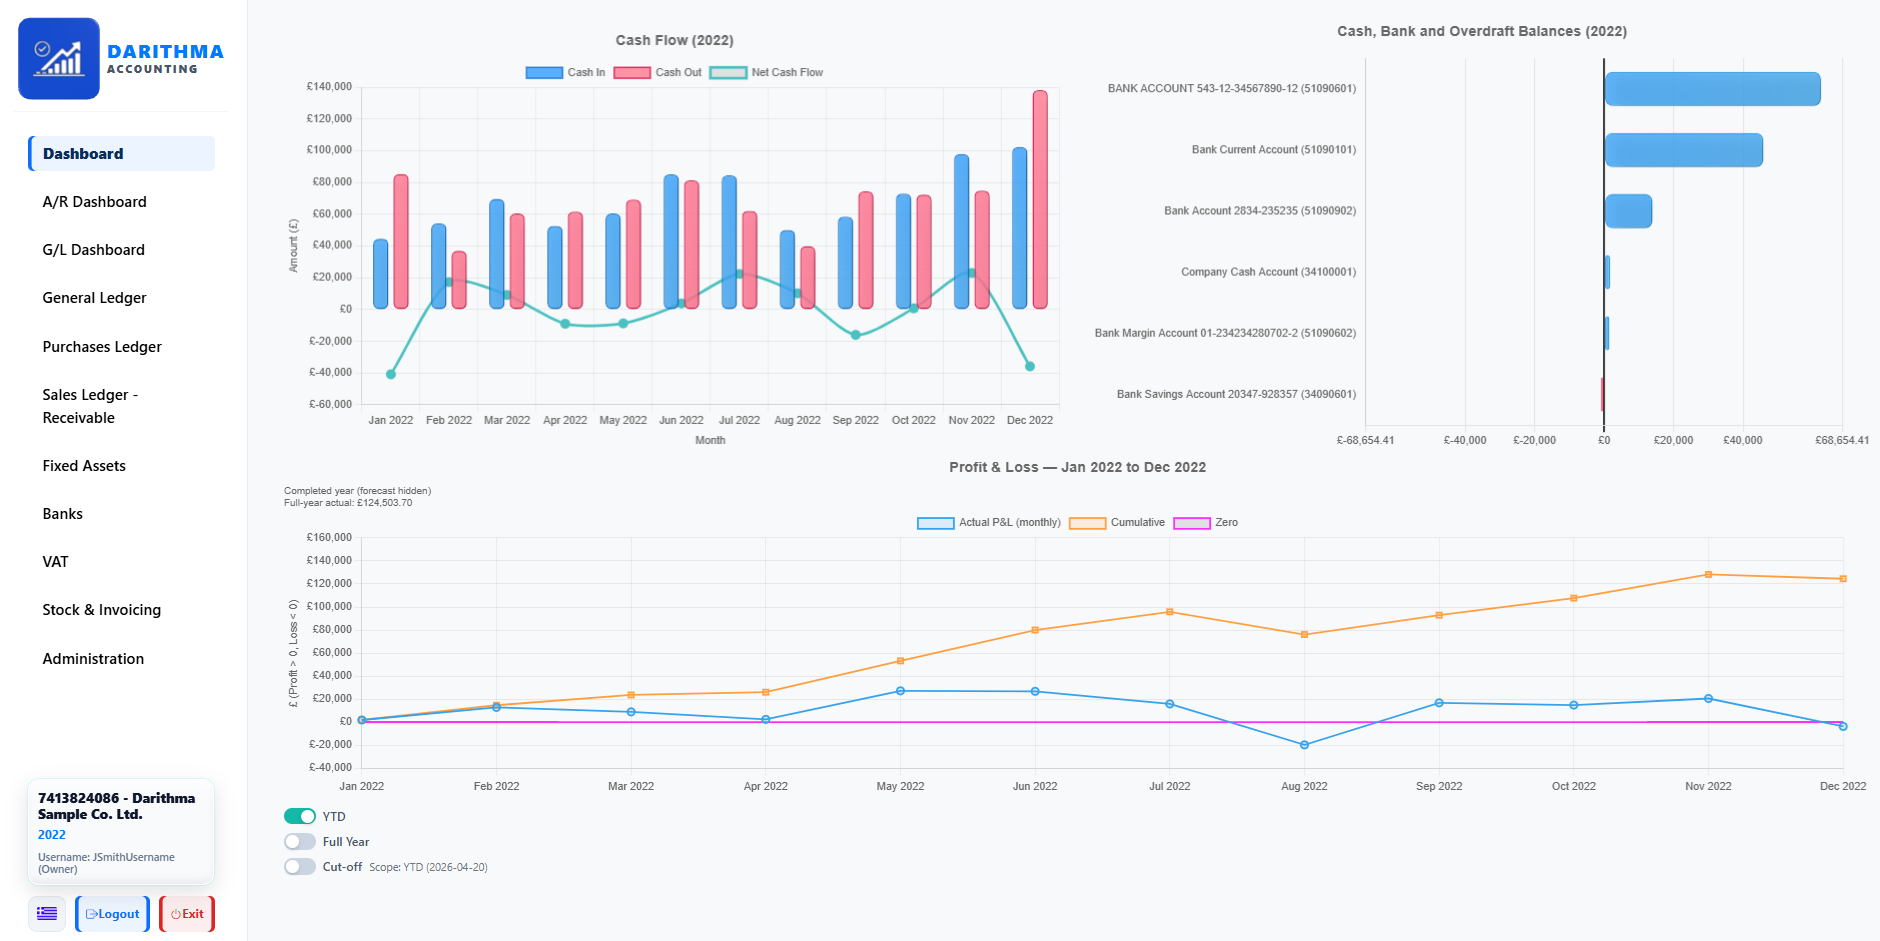This screenshot has height=941, width=1880.
Task: Click the Dec 2022 Cash Out bar
Action: coord(1040,199)
